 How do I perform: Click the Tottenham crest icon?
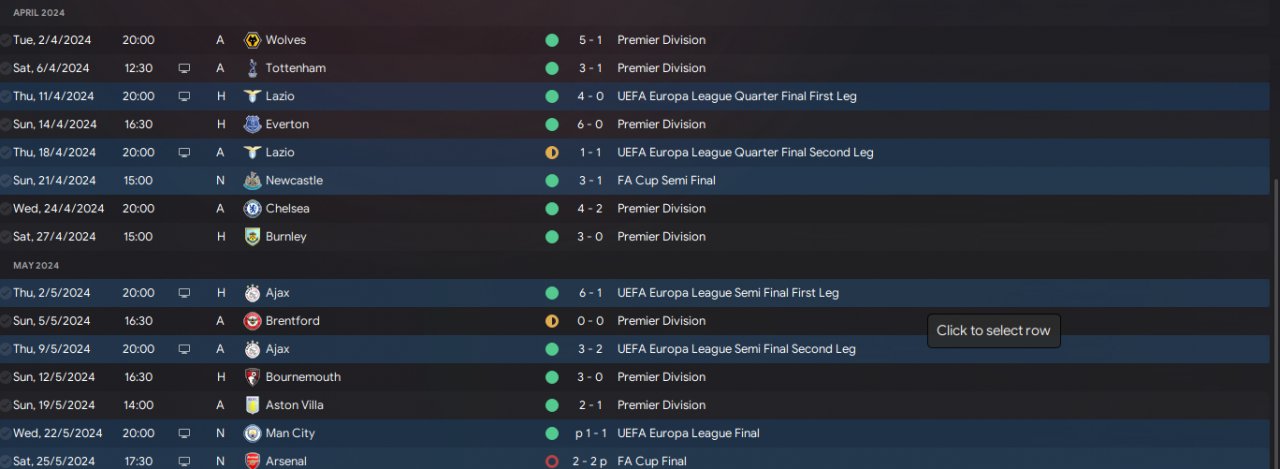252,68
